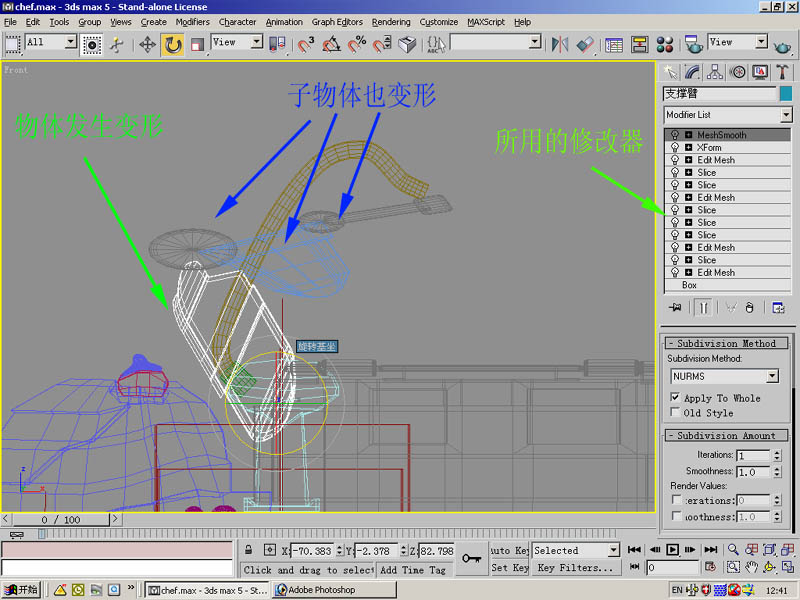Open the Rendering menu
The height and width of the screenshot is (600, 800).
(x=391, y=22)
